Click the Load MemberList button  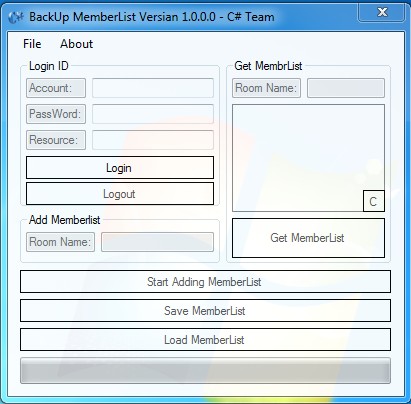point(205,340)
